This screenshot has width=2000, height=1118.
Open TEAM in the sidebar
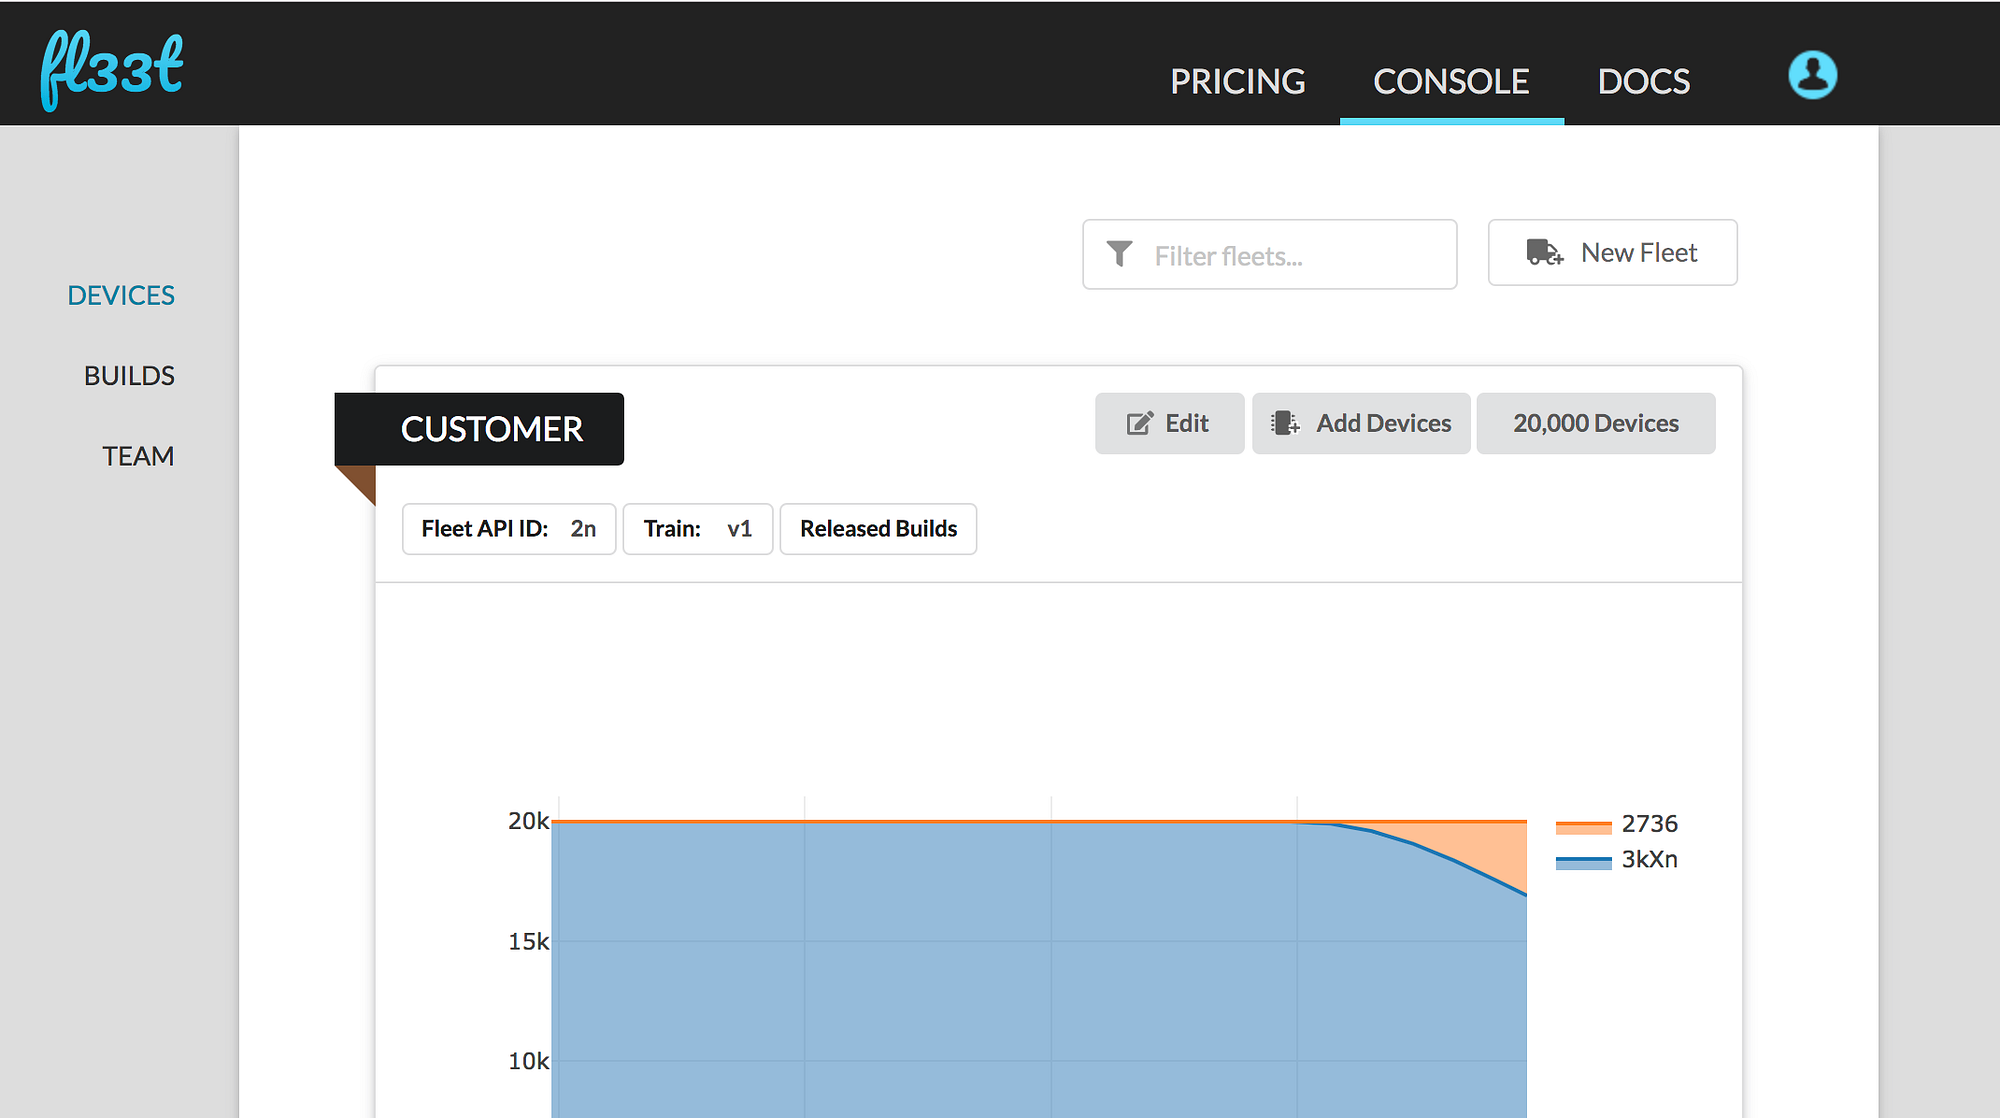point(138,456)
